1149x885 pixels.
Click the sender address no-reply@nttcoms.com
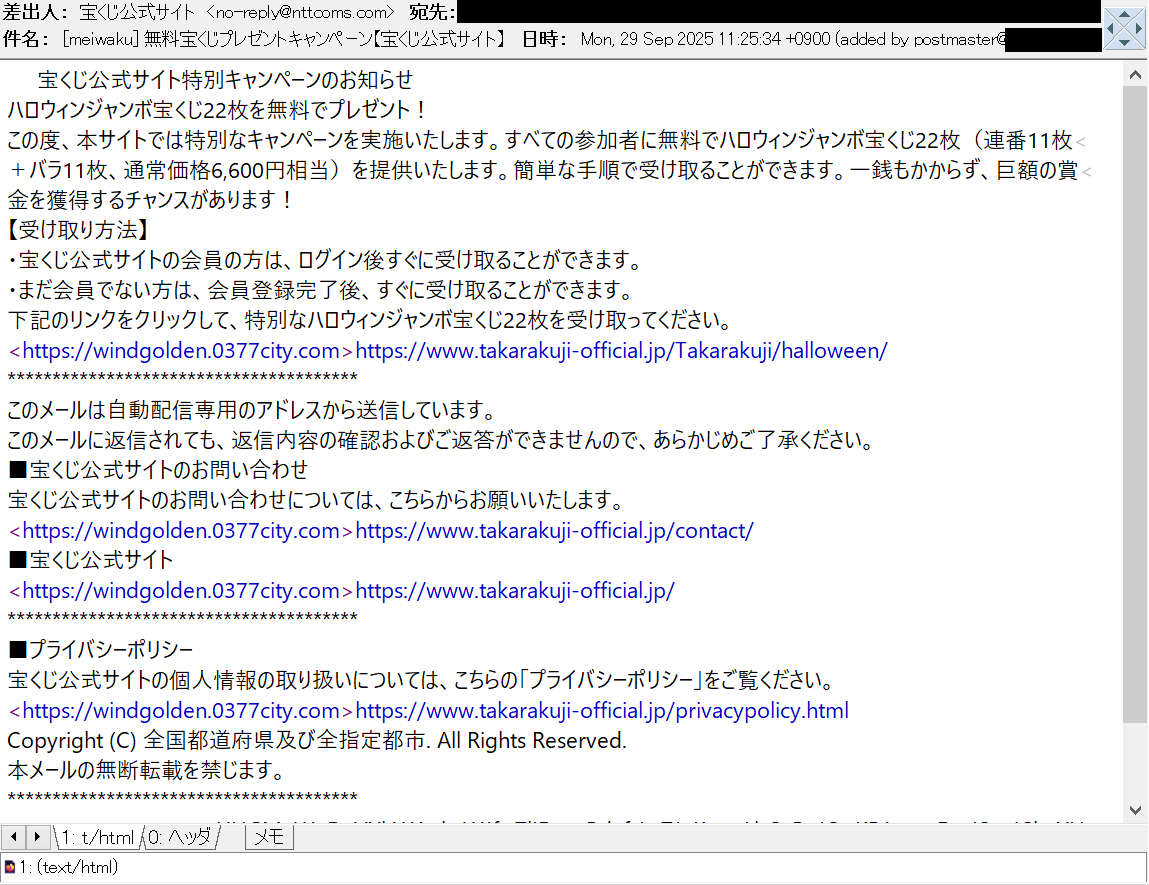pyautogui.click(x=300, y=12)
